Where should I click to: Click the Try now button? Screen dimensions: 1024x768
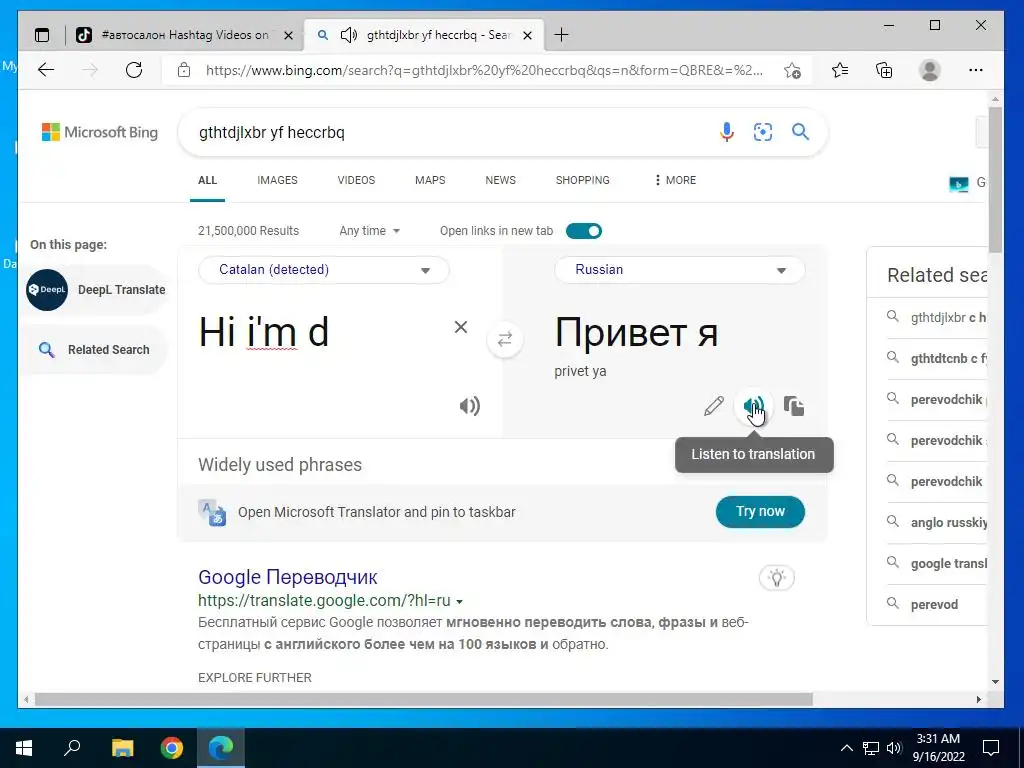760,511
